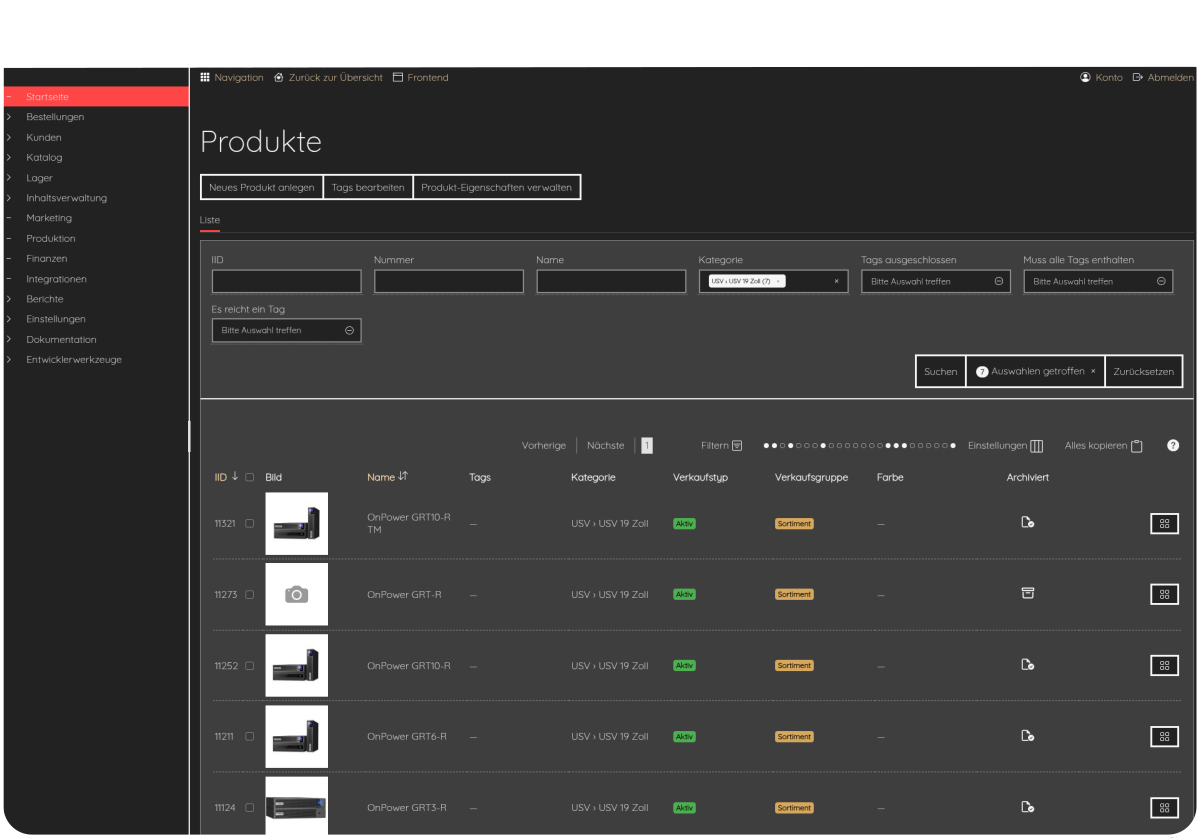Open the Filtern filter icon
The width and height of the screenshot is (1200, 838).
point(734,445)
